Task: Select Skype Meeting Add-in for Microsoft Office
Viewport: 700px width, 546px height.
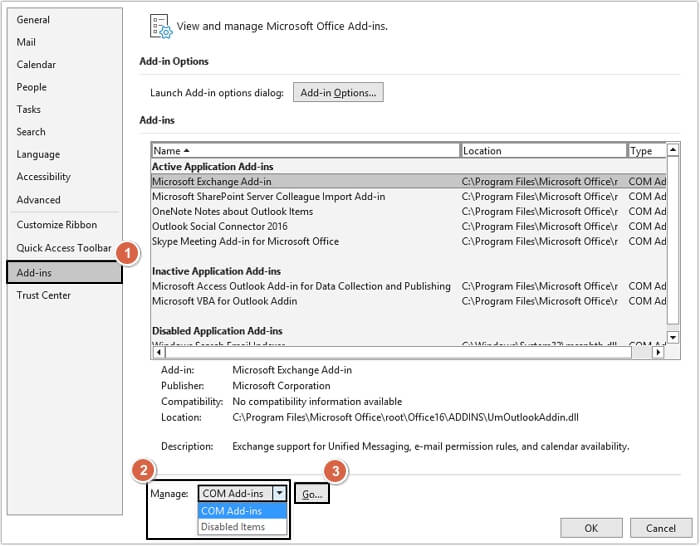Action: pos(408,241)
